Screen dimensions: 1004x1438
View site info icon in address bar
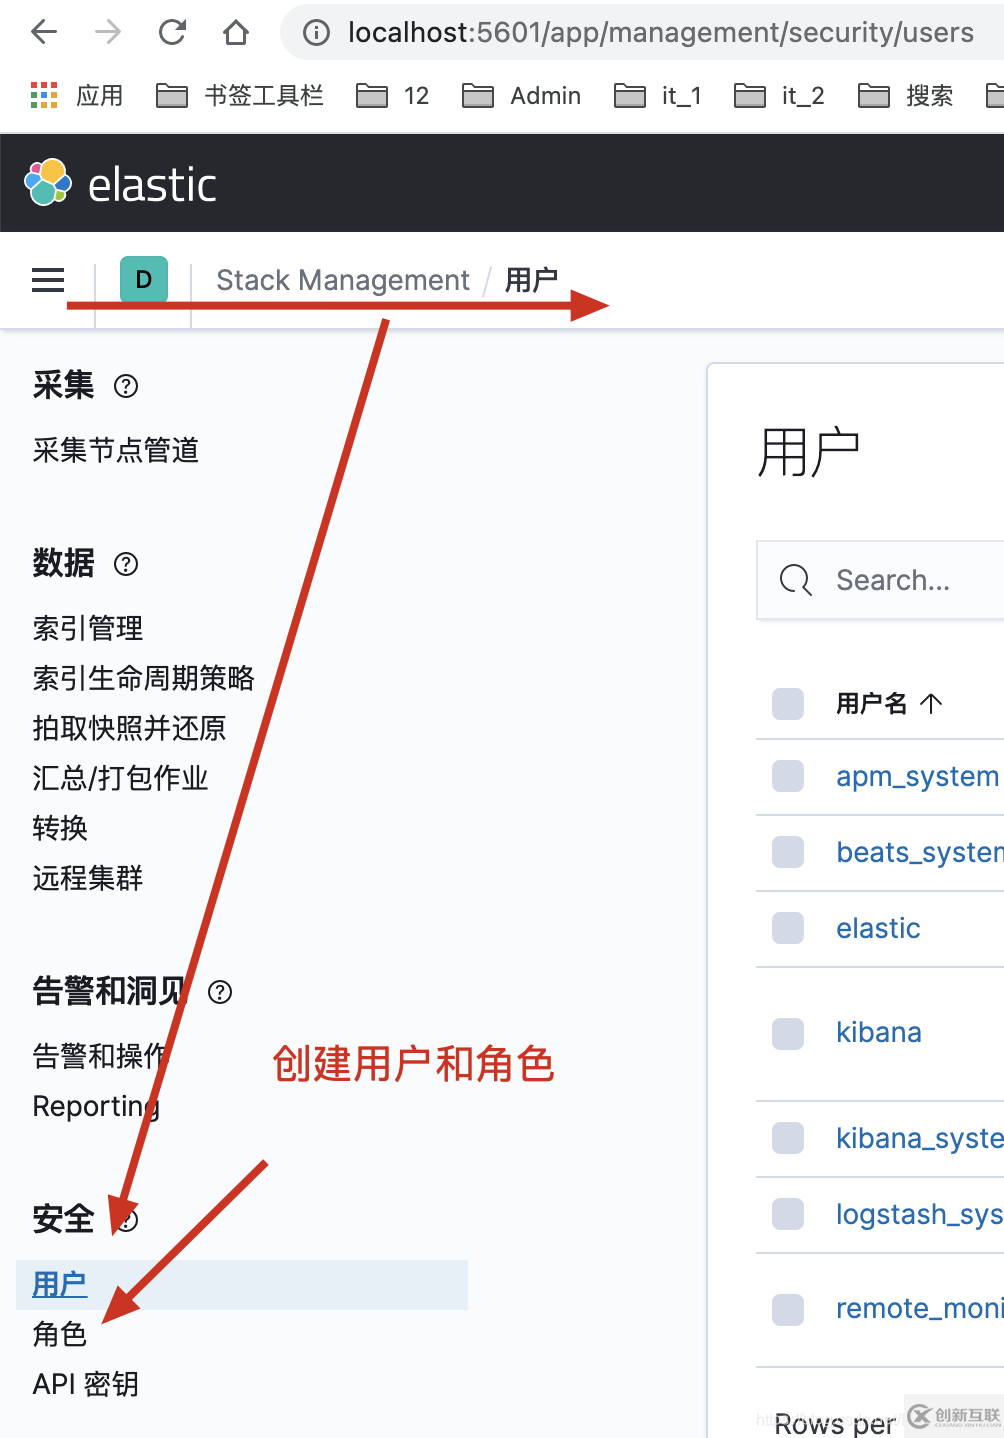[316, 33]
